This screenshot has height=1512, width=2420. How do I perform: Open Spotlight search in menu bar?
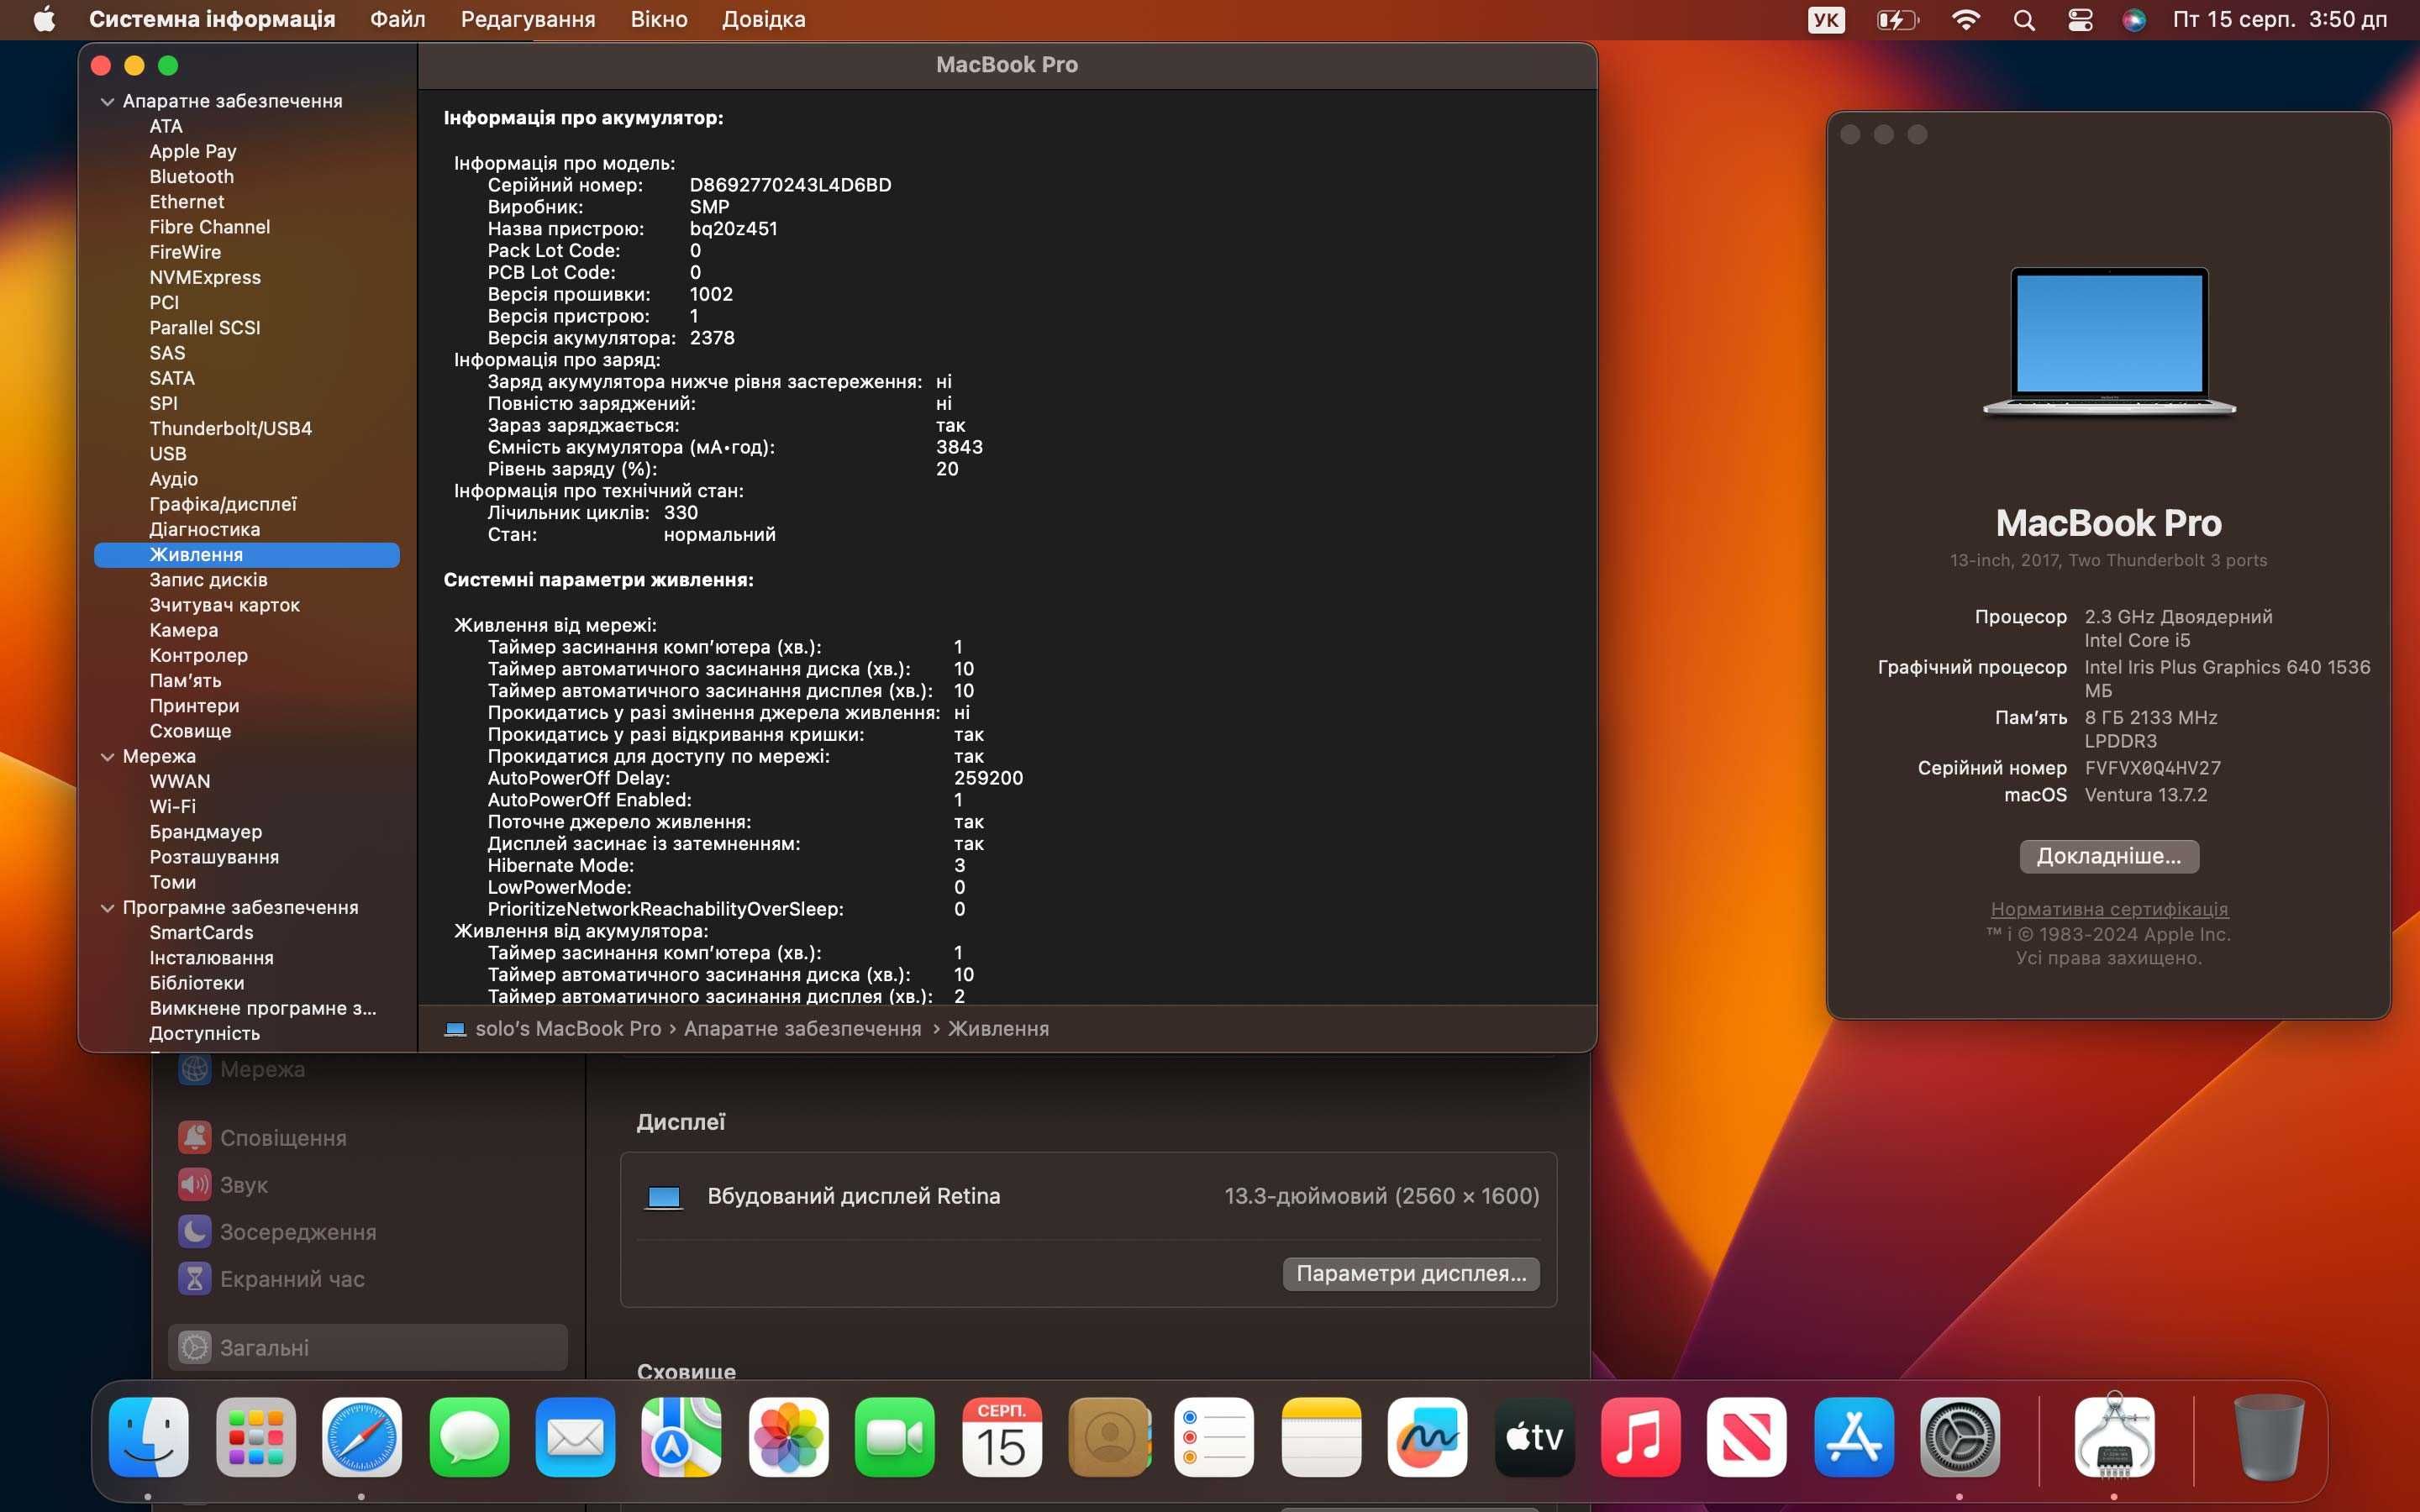tap(2024, 20)
